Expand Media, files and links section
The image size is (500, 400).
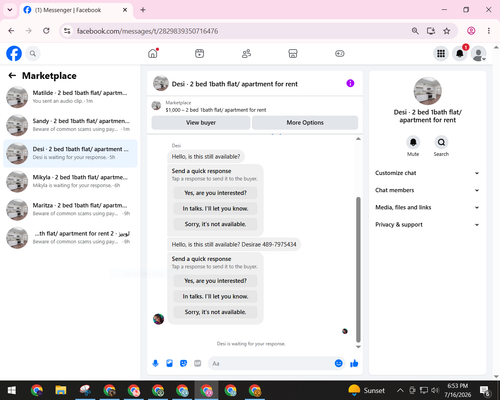click(427, 207)
